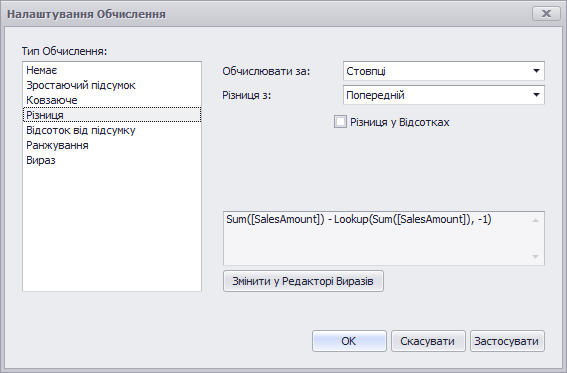Open 'Змінити у Редакторі Виразів' button
This screenshot has width=567, height=373.
pyautogui.click(x=303, y=281)
